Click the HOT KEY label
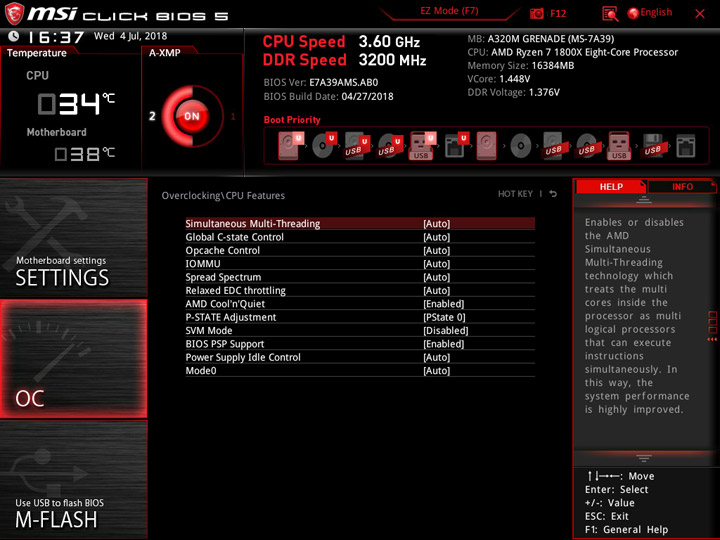720x540 pixels. [x=515, y=194]
